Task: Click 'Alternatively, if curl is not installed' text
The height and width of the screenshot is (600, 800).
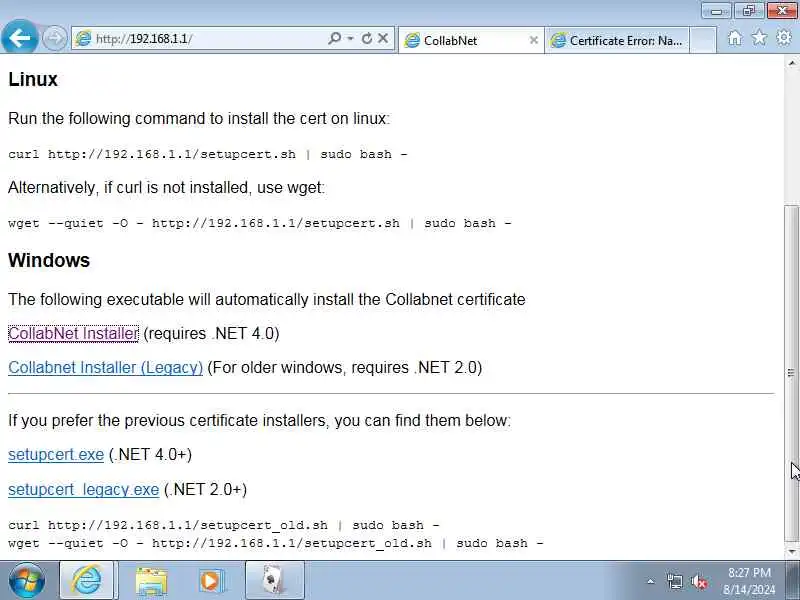Action: click(x=166, y=188)
